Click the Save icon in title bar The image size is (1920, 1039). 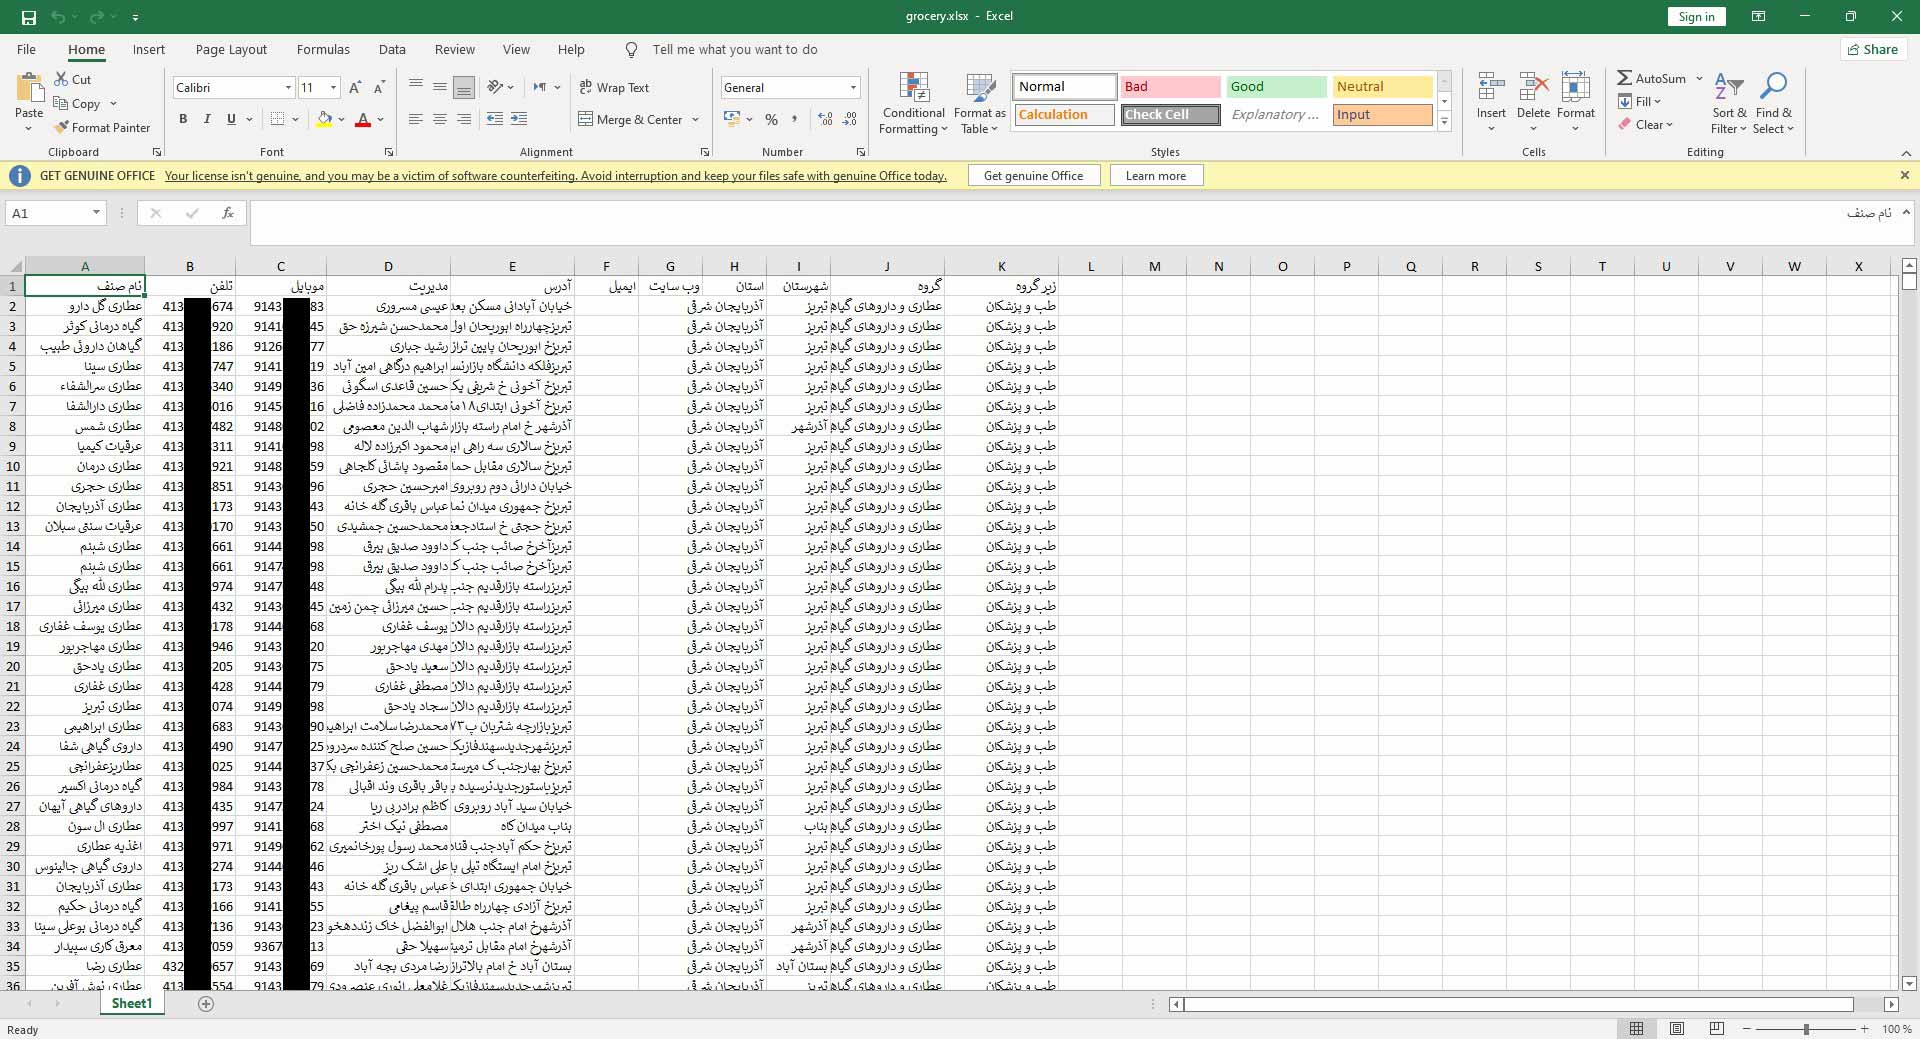[28, 17]
